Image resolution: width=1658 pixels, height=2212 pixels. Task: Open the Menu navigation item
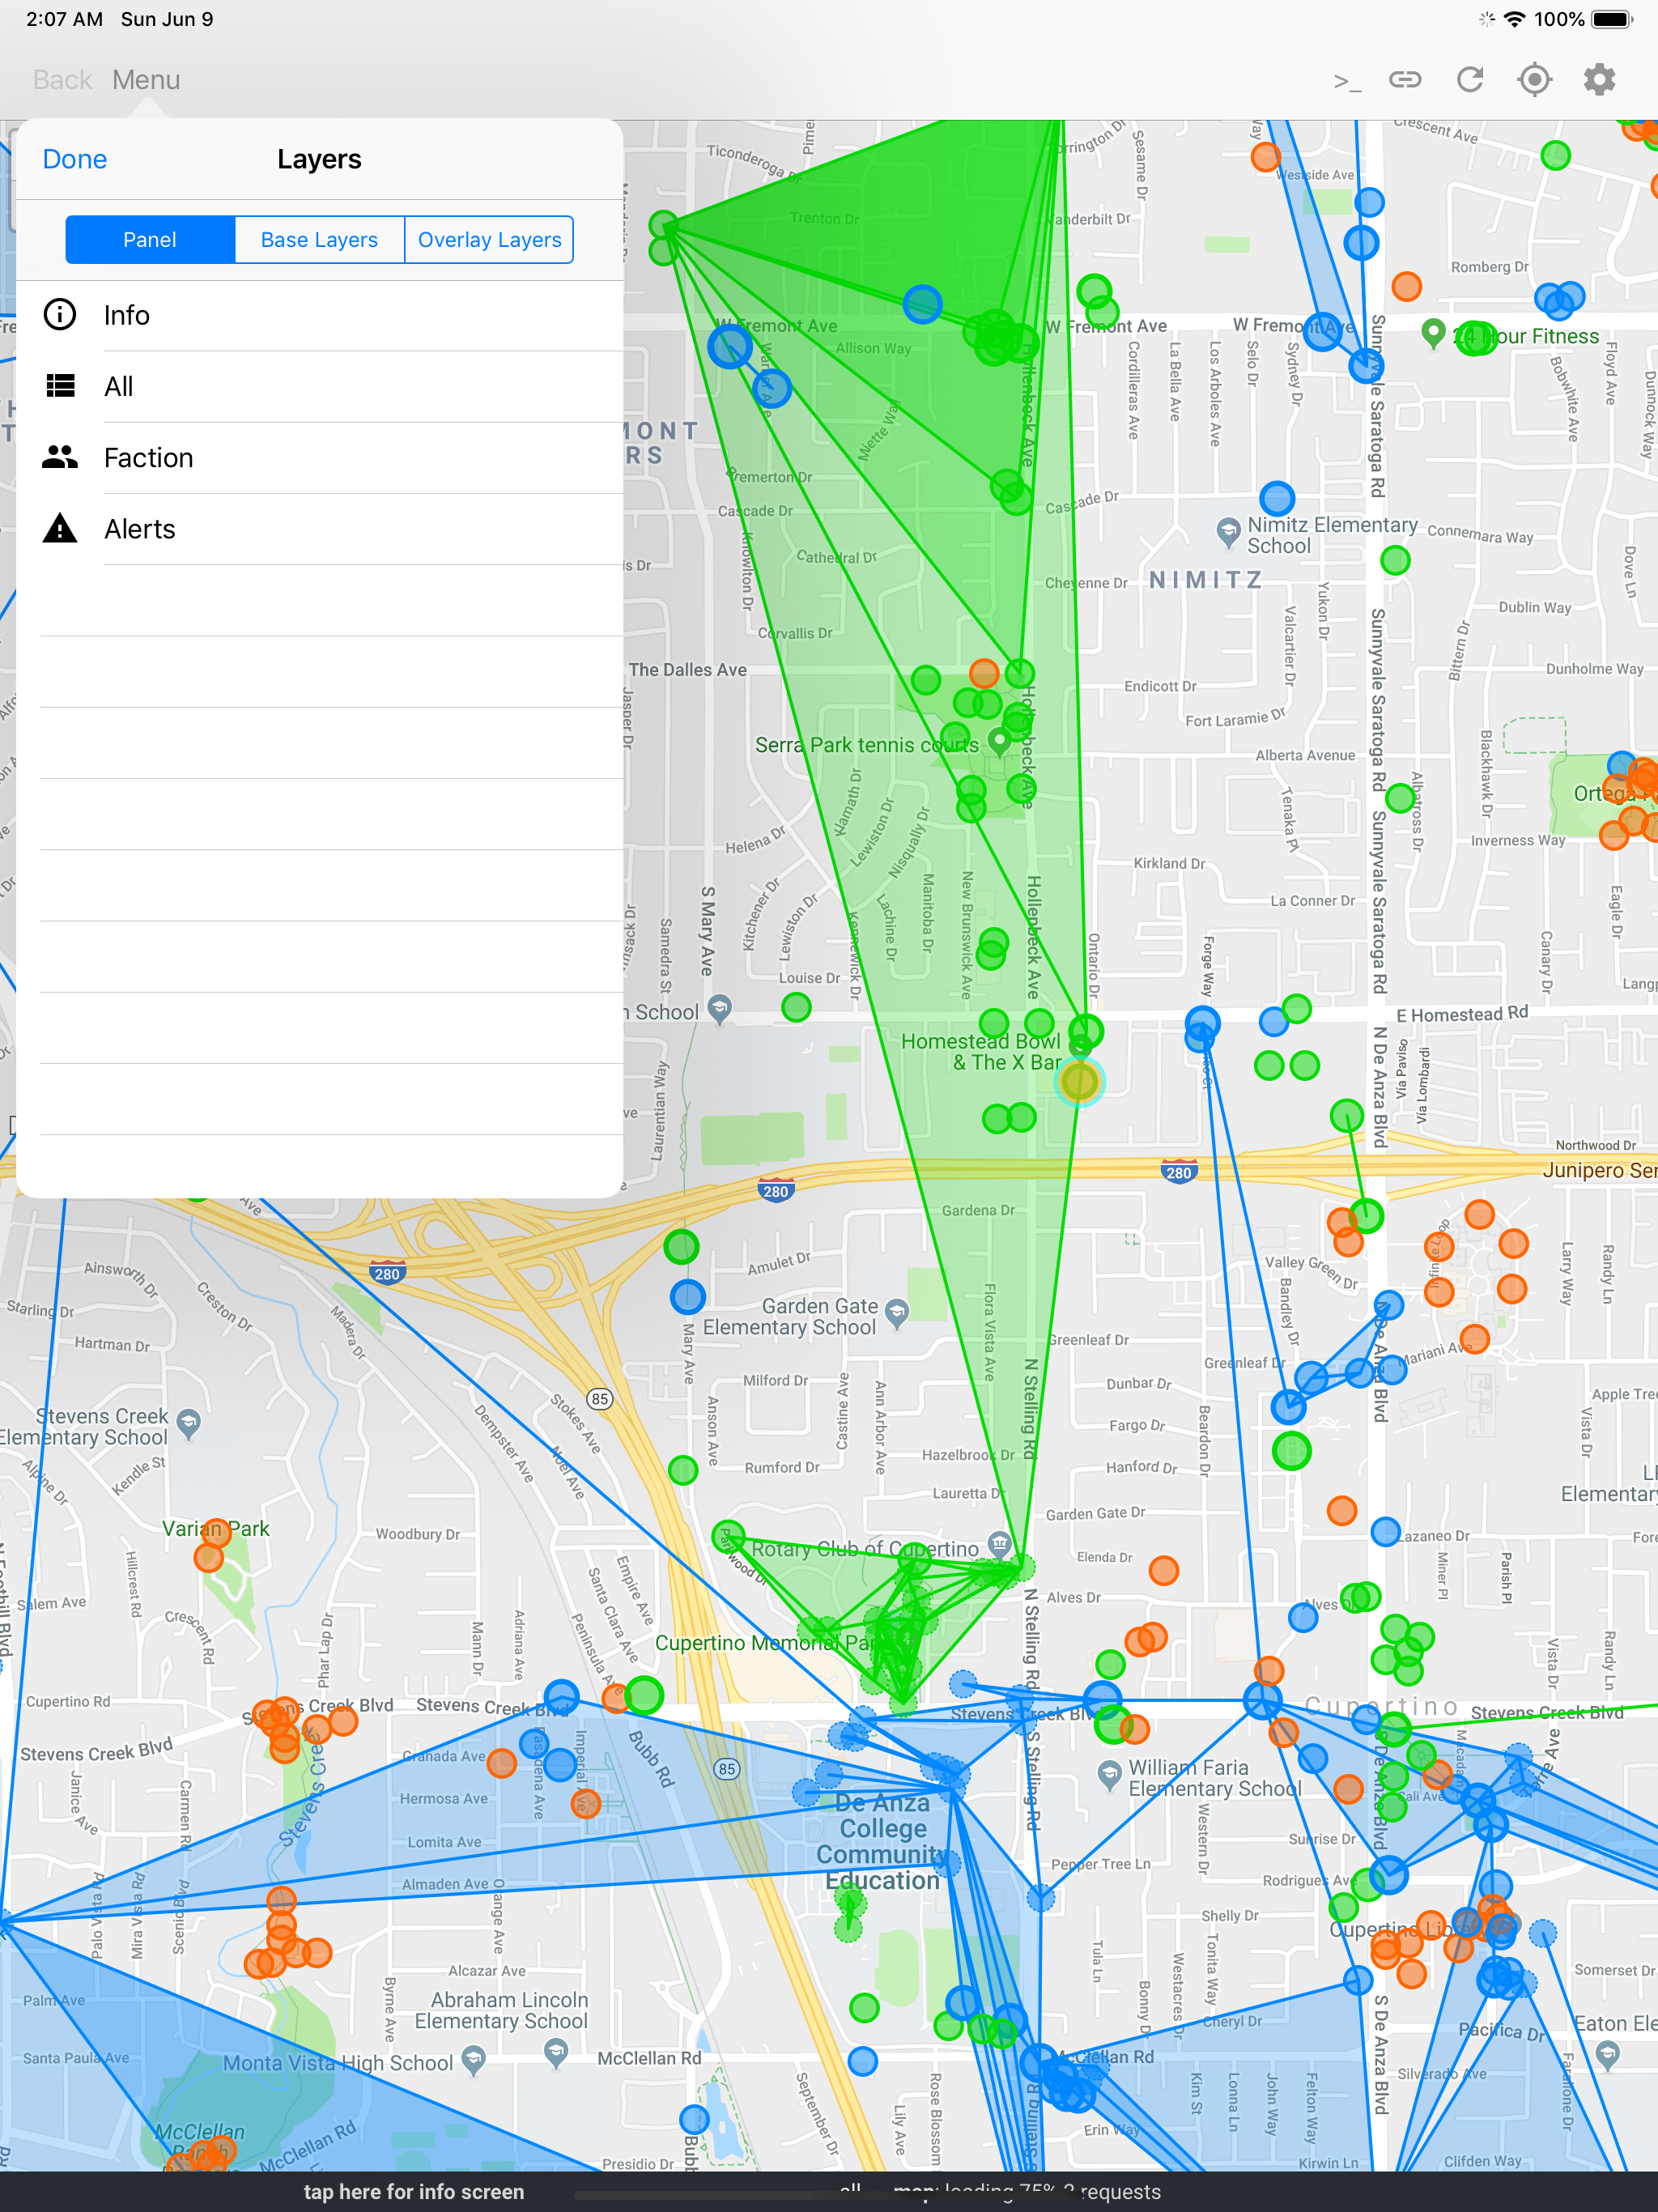point(146,80)
